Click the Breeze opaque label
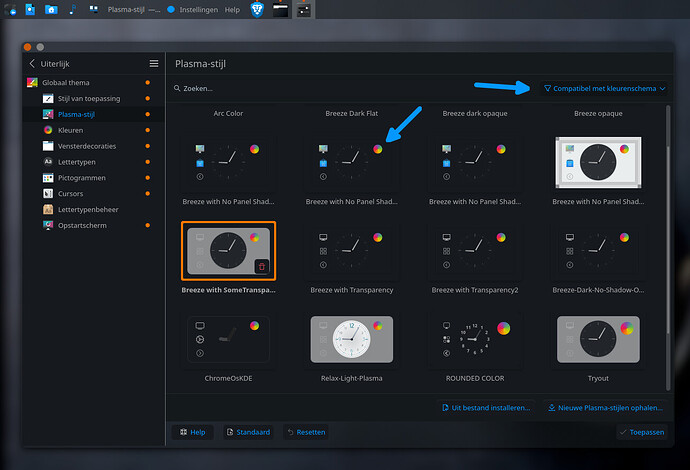This screenshot has width=690, height=470. (x=598, y=114)
